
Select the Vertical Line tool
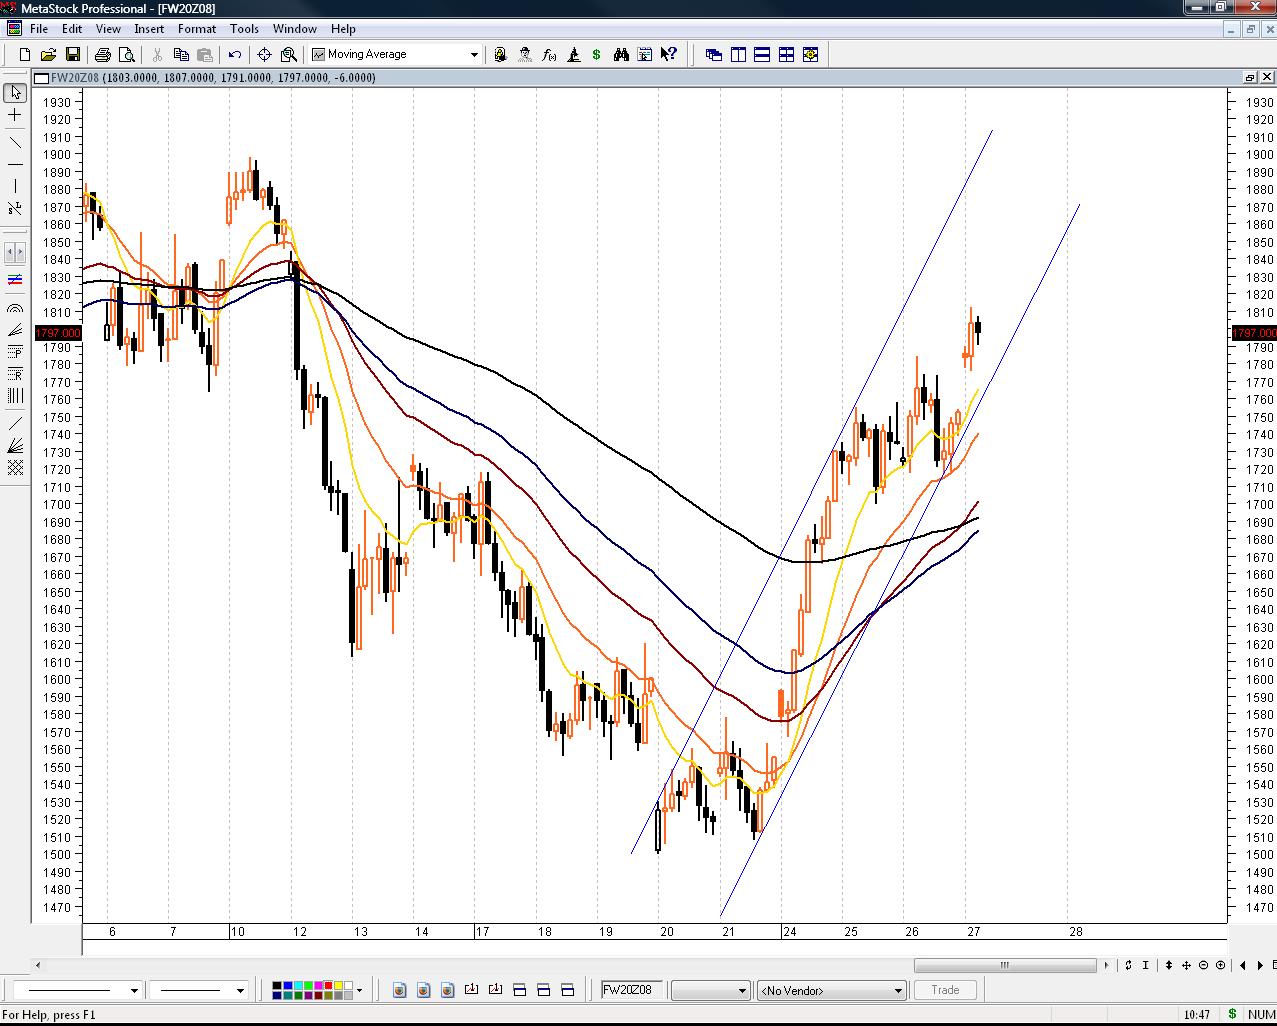(x=15, y=186)
